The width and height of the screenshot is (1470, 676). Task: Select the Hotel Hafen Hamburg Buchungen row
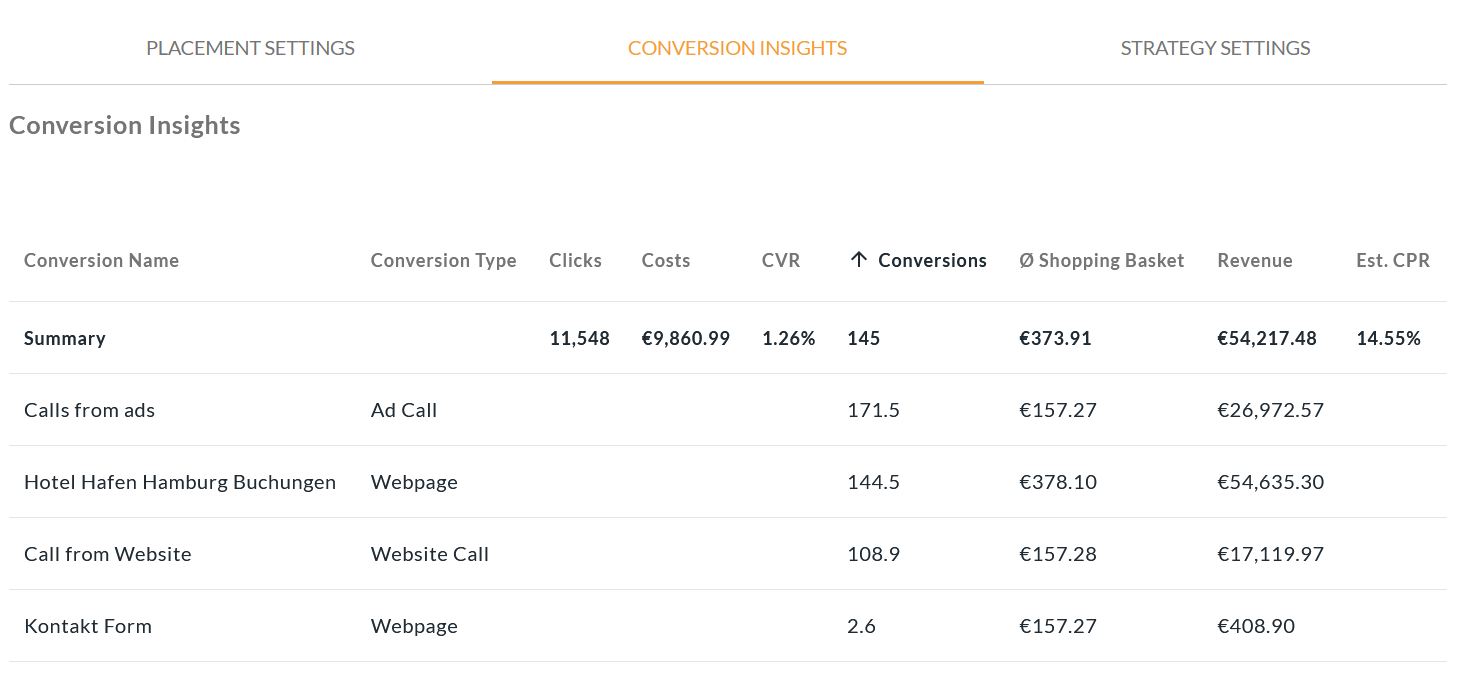point(180,482)
